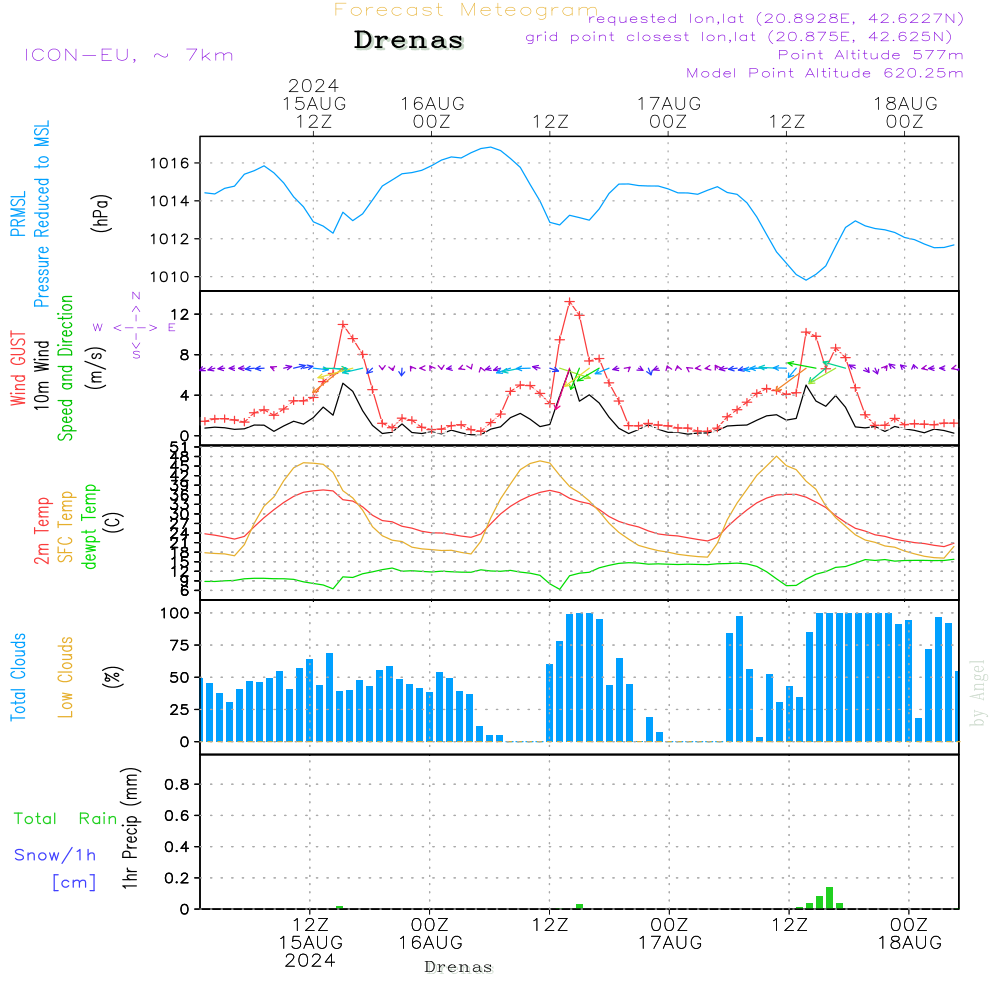Click the 8 tick on the wind axis
This screenshot has width=1000, height=1000.
tap(185, 355)
